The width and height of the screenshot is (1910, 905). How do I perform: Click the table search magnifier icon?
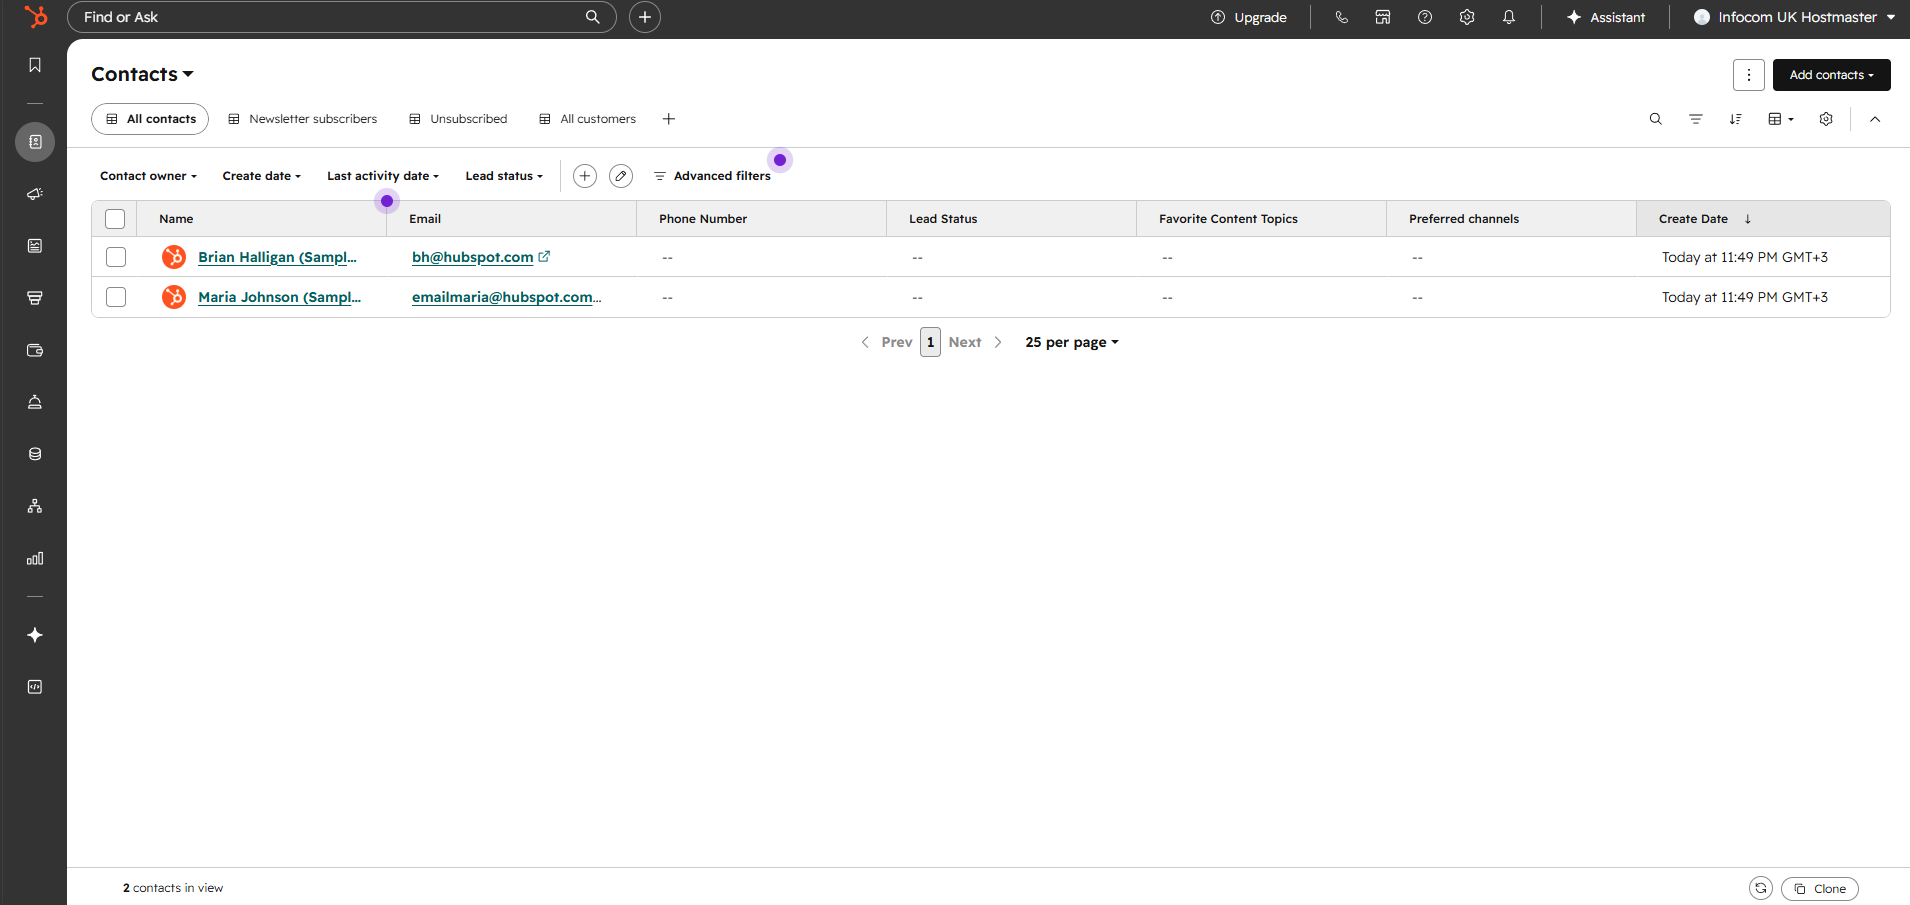[1656, 119]
